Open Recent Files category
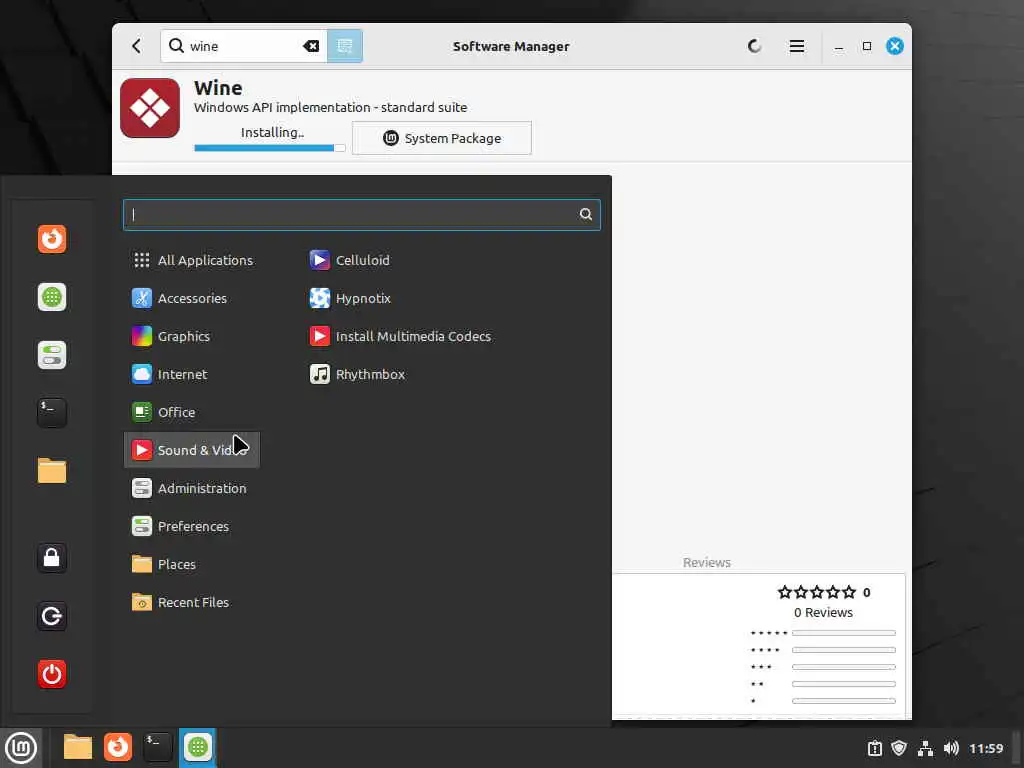Viewport: 1024px width, 768px height. click(192, 602)
